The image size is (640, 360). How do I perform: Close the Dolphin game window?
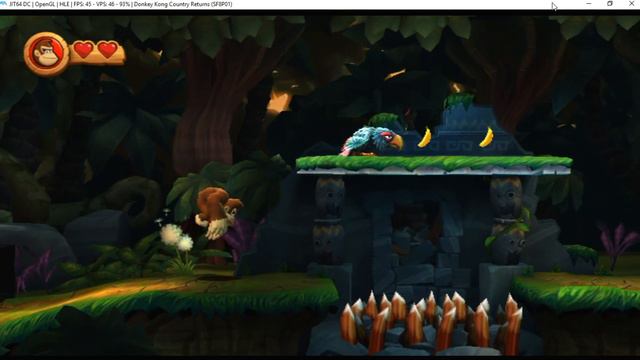pyautogui.click(x=631, y=4)
